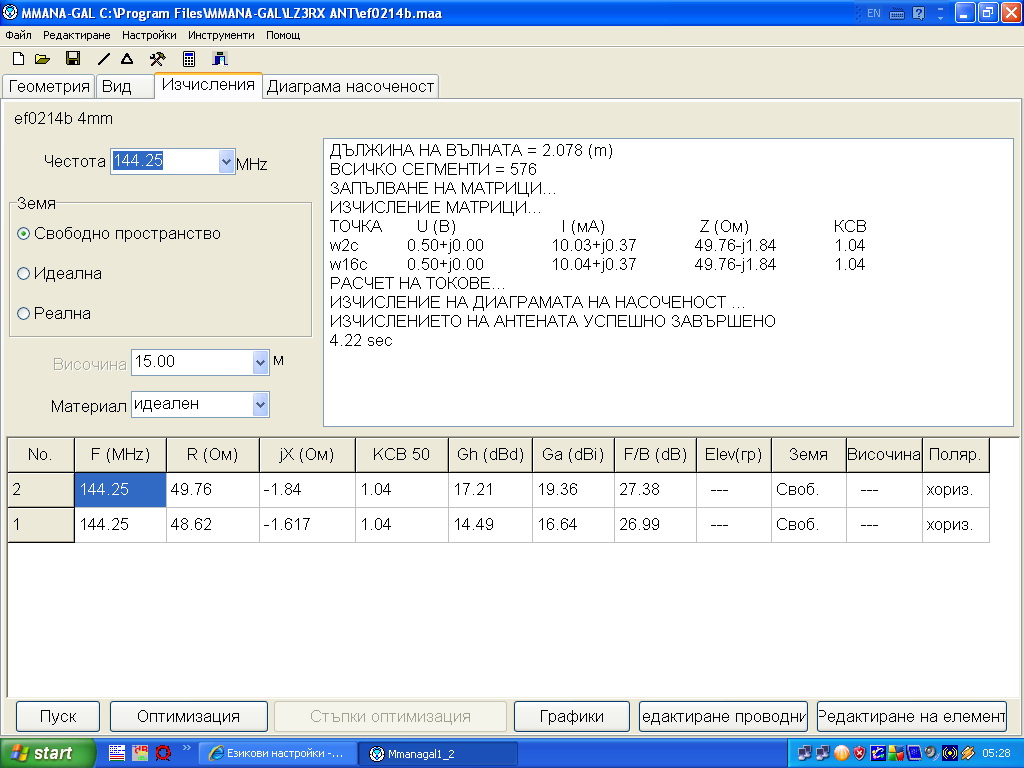This screenshot has width=1024, height=768.
Task: Open the Материал dropdown list
Action: coord(261,404)
